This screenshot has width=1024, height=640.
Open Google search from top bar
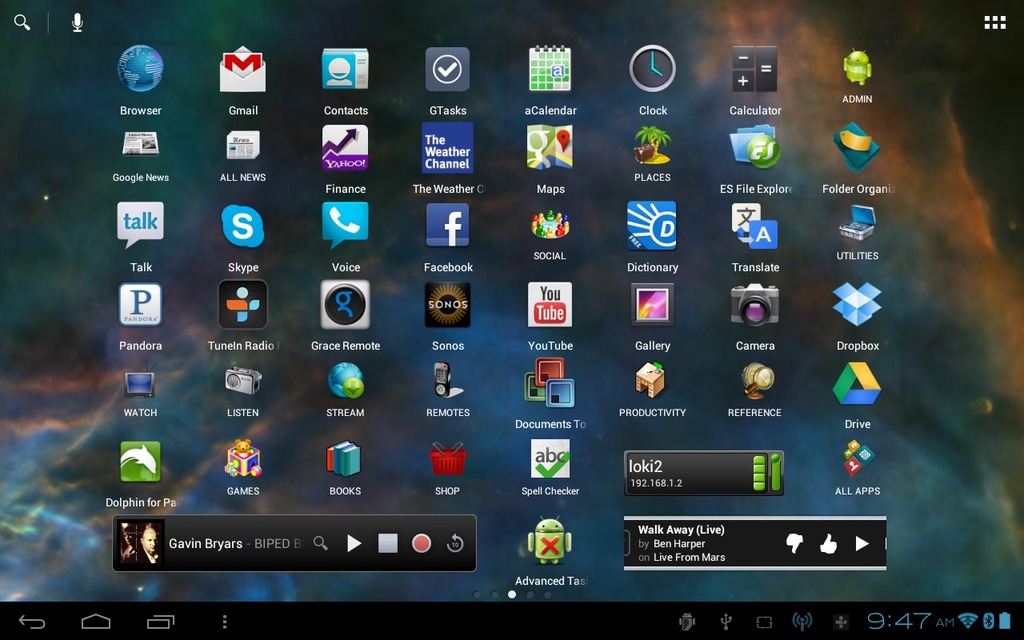point(22,22)
